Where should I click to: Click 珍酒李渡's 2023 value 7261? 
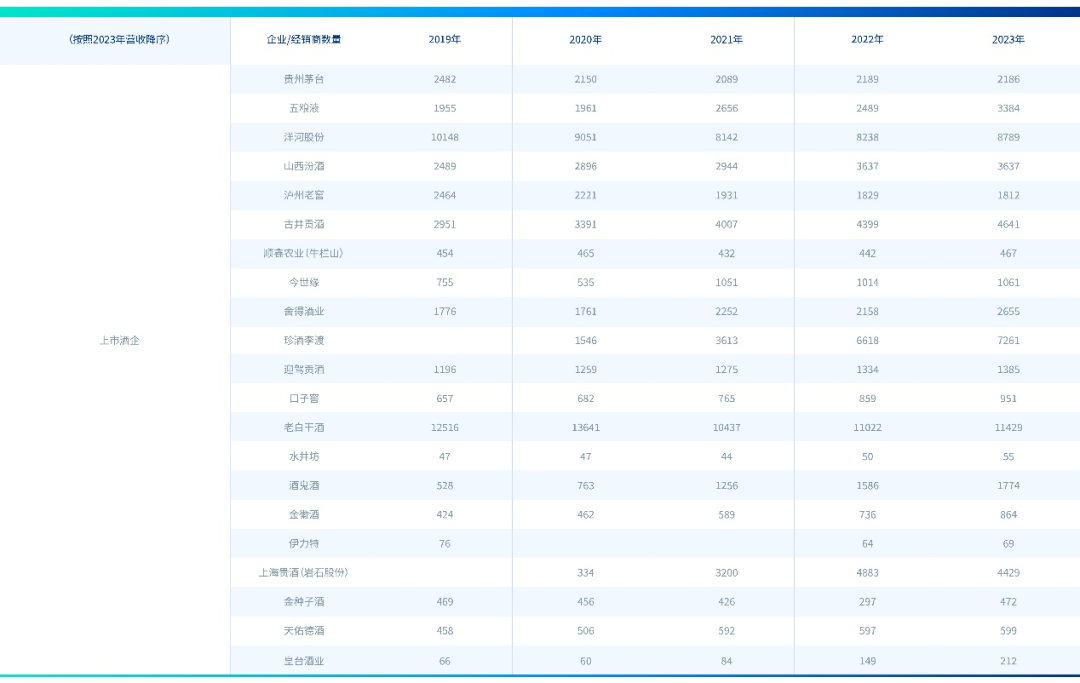tap(1008, 340)
